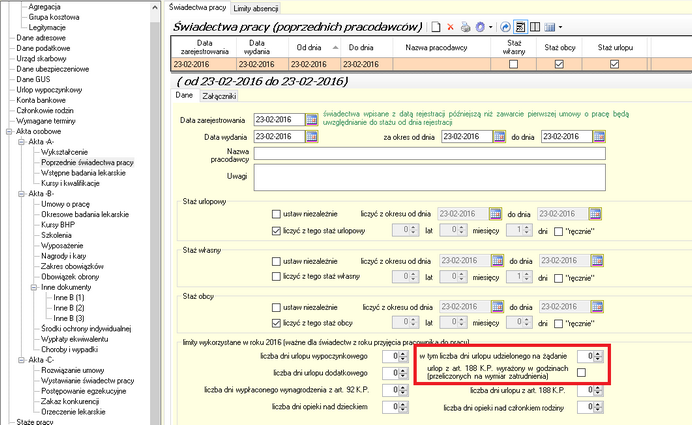The width and height of the screenshot is (692, 425).
Task: Check 'ręcznie' in Staż urlopowy
Action: tap(558, 231)
